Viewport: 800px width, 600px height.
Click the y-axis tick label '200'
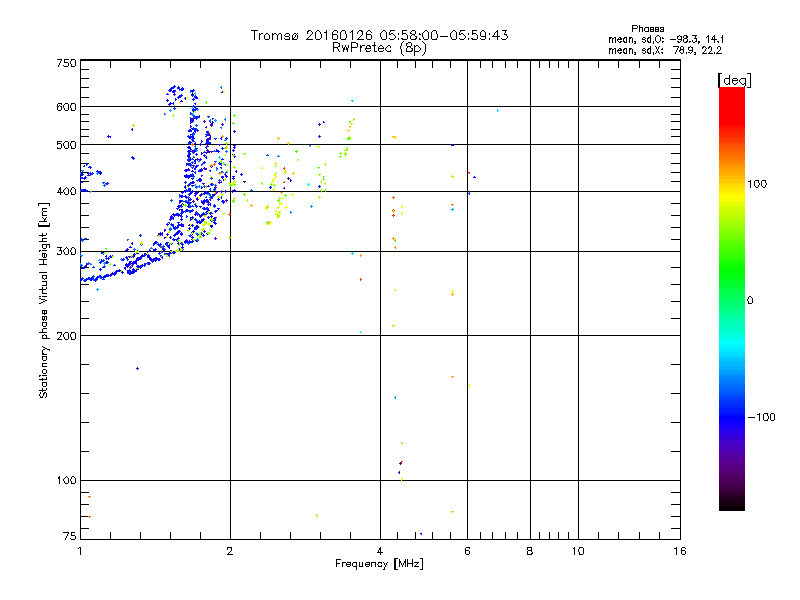point(67,336)
